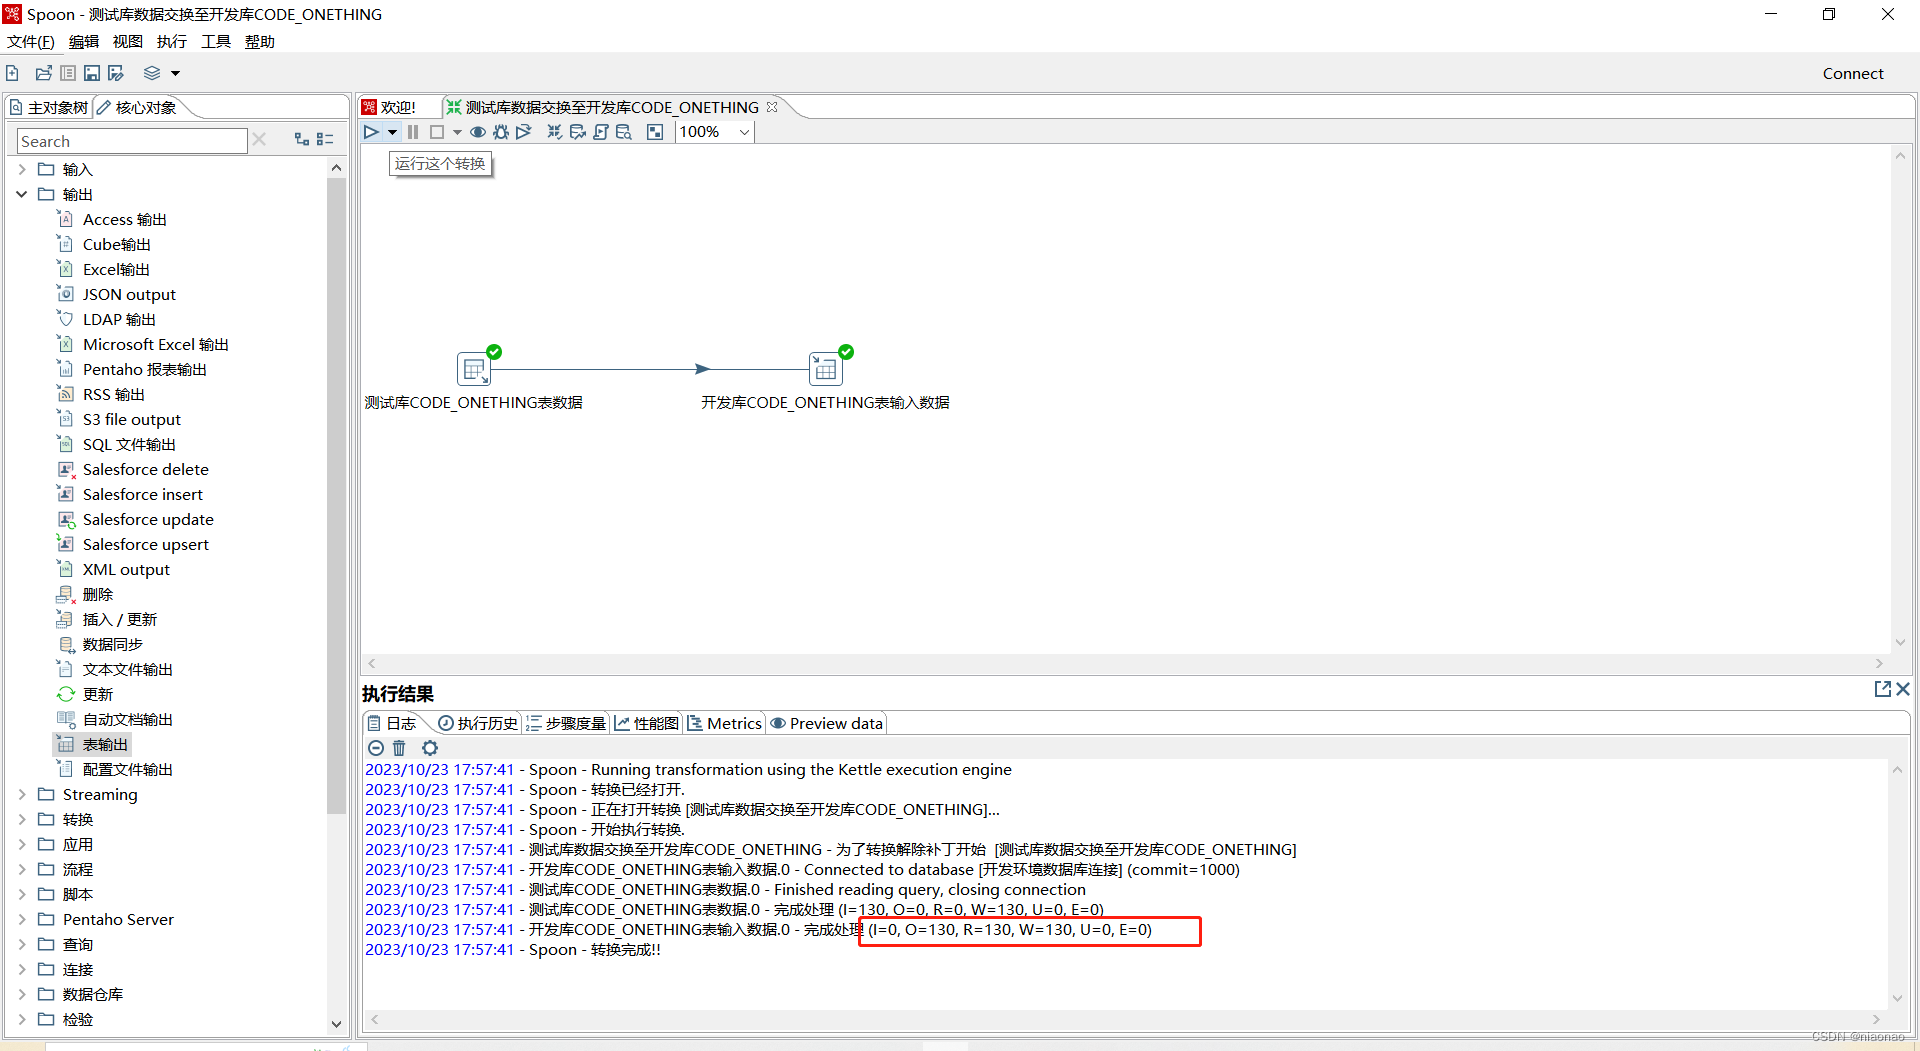1920x1051 pixels.
Task: Click the Connect button
Action: click(1852, 73)
